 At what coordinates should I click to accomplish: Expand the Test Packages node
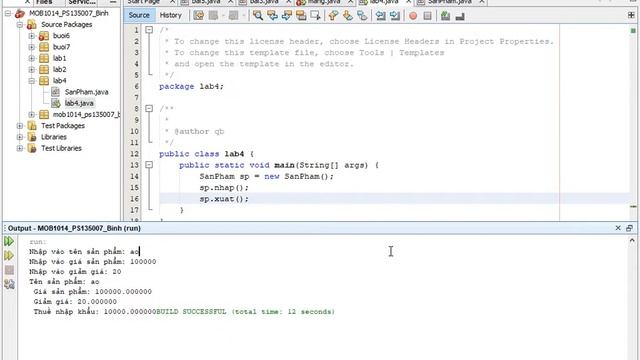tap(20, 126)
